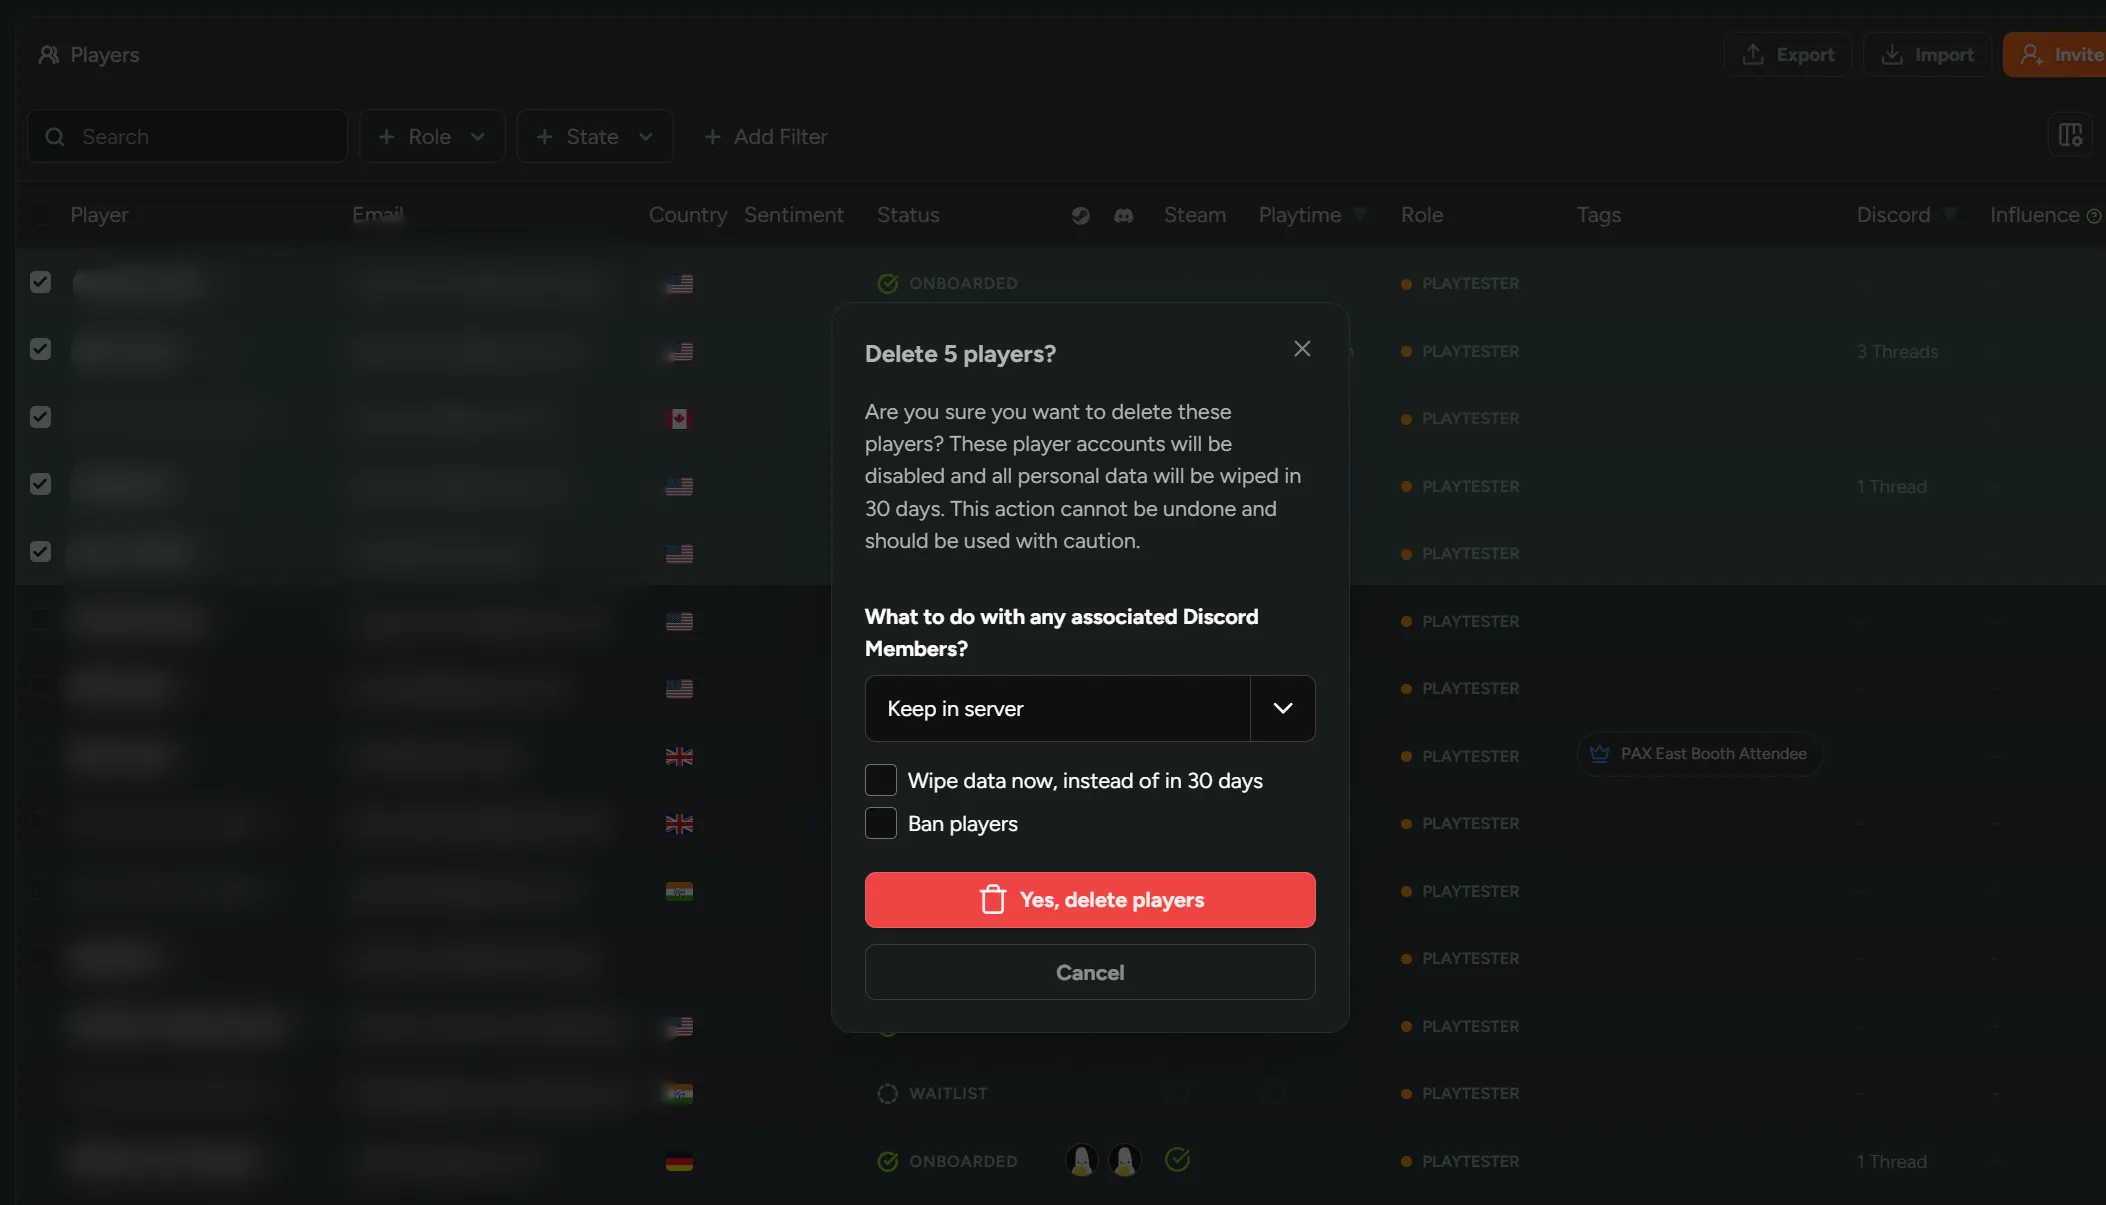
Task: Uncheck the first selected player row
Action: (40, 282)
